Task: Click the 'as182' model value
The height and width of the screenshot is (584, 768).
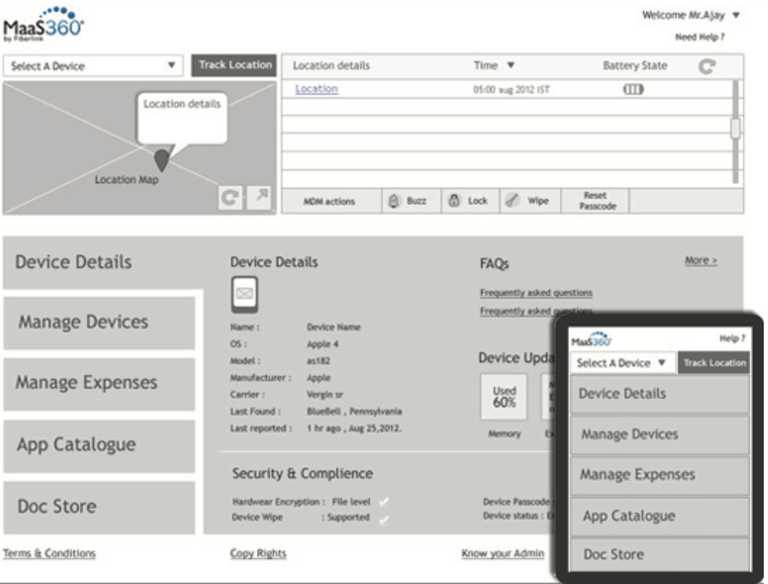Action: (x=318, y=361)
